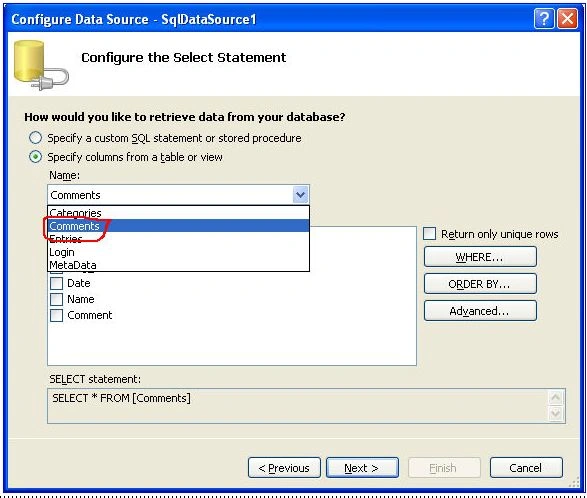Close the Configure Data Source dialog
This screenshot has width=587, height=498.
click(568, 18)
